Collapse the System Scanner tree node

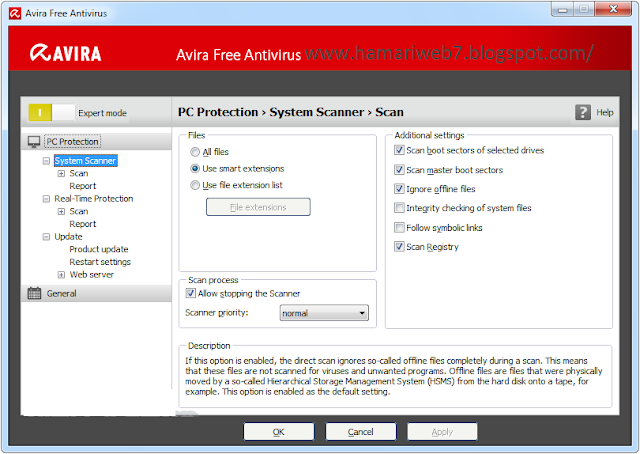coord(46,161)
